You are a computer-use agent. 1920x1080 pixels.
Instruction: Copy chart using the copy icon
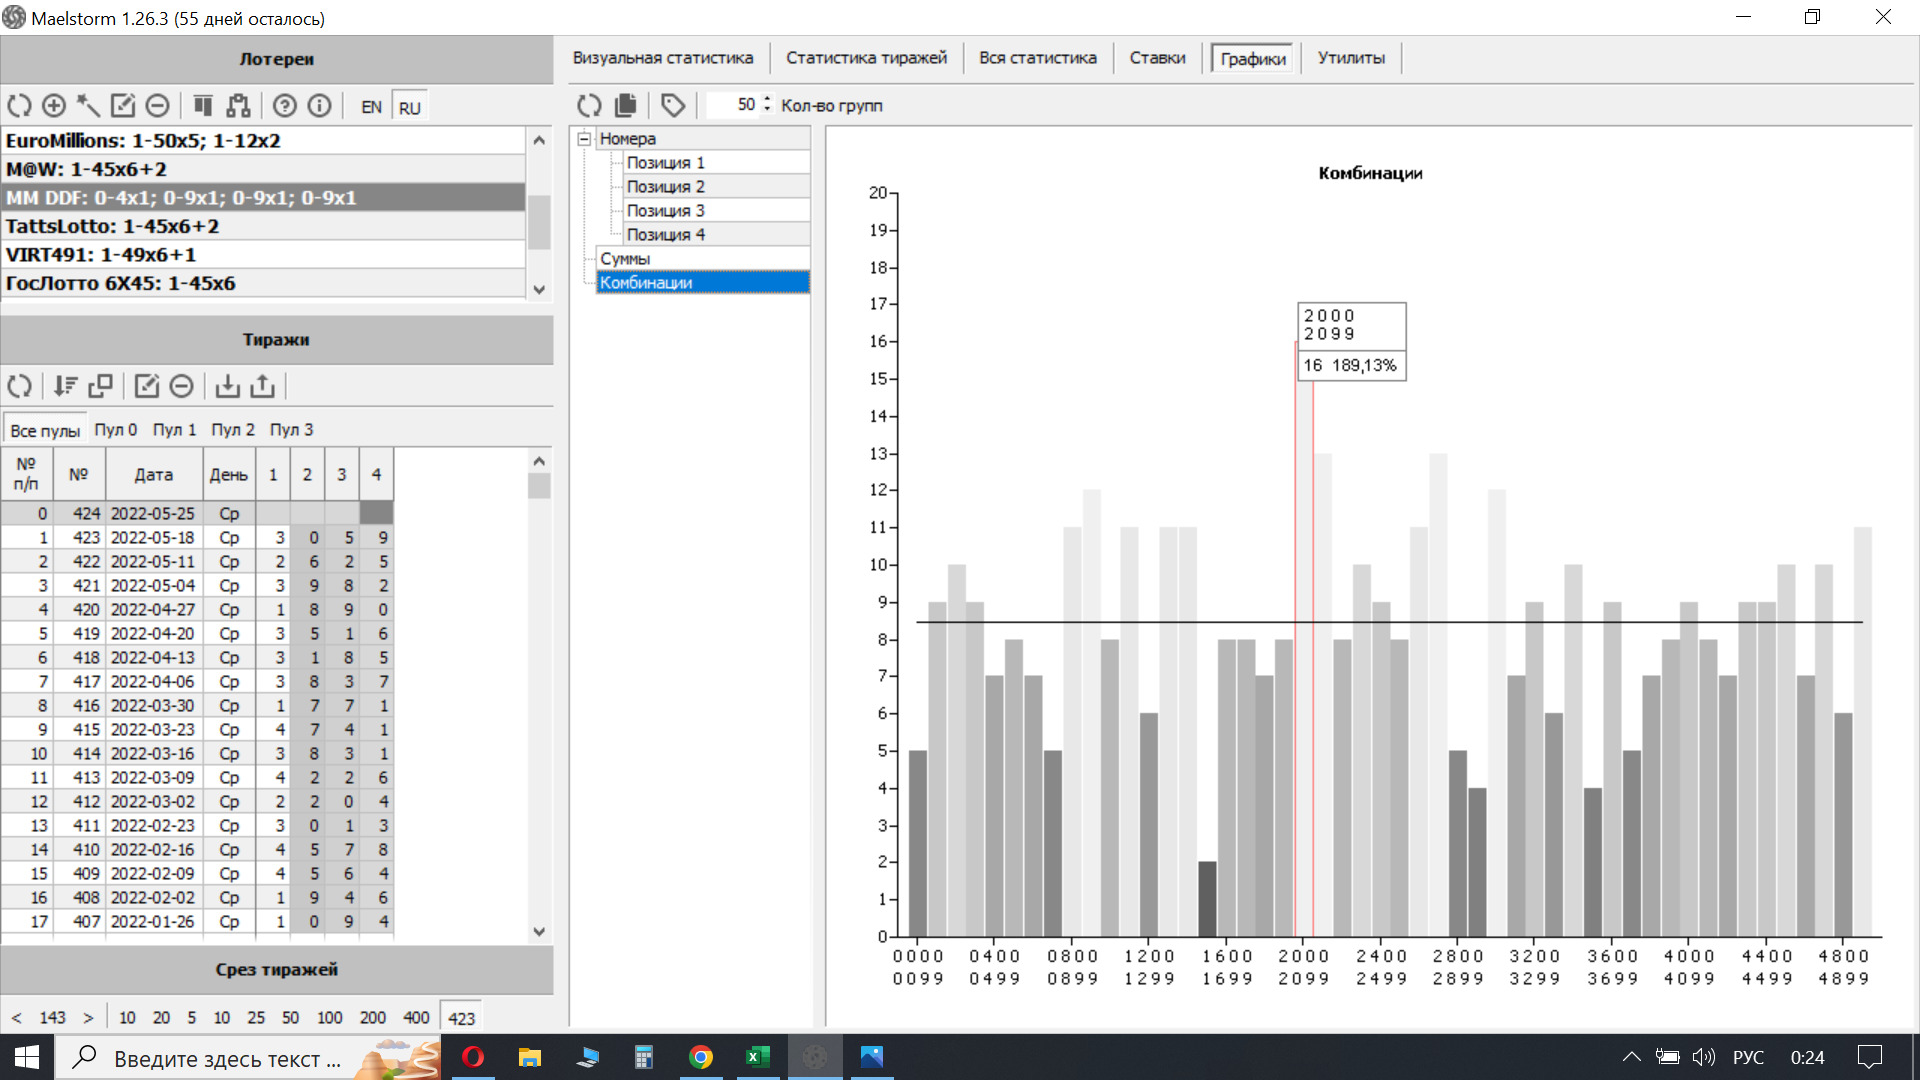point(626,105)
